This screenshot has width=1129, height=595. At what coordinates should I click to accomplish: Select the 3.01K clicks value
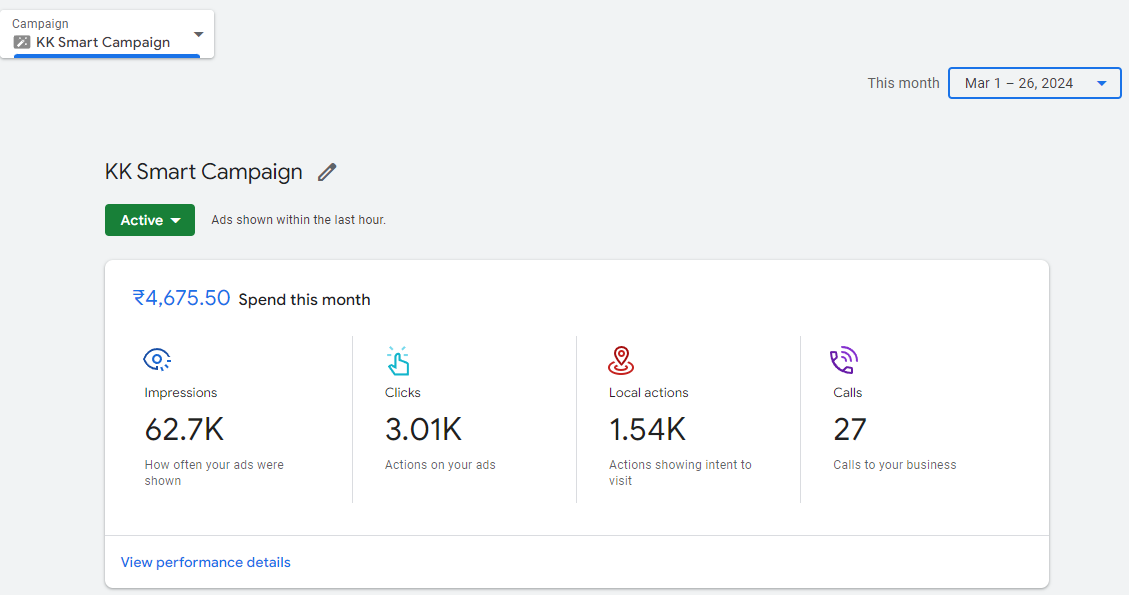pos(423,429)
